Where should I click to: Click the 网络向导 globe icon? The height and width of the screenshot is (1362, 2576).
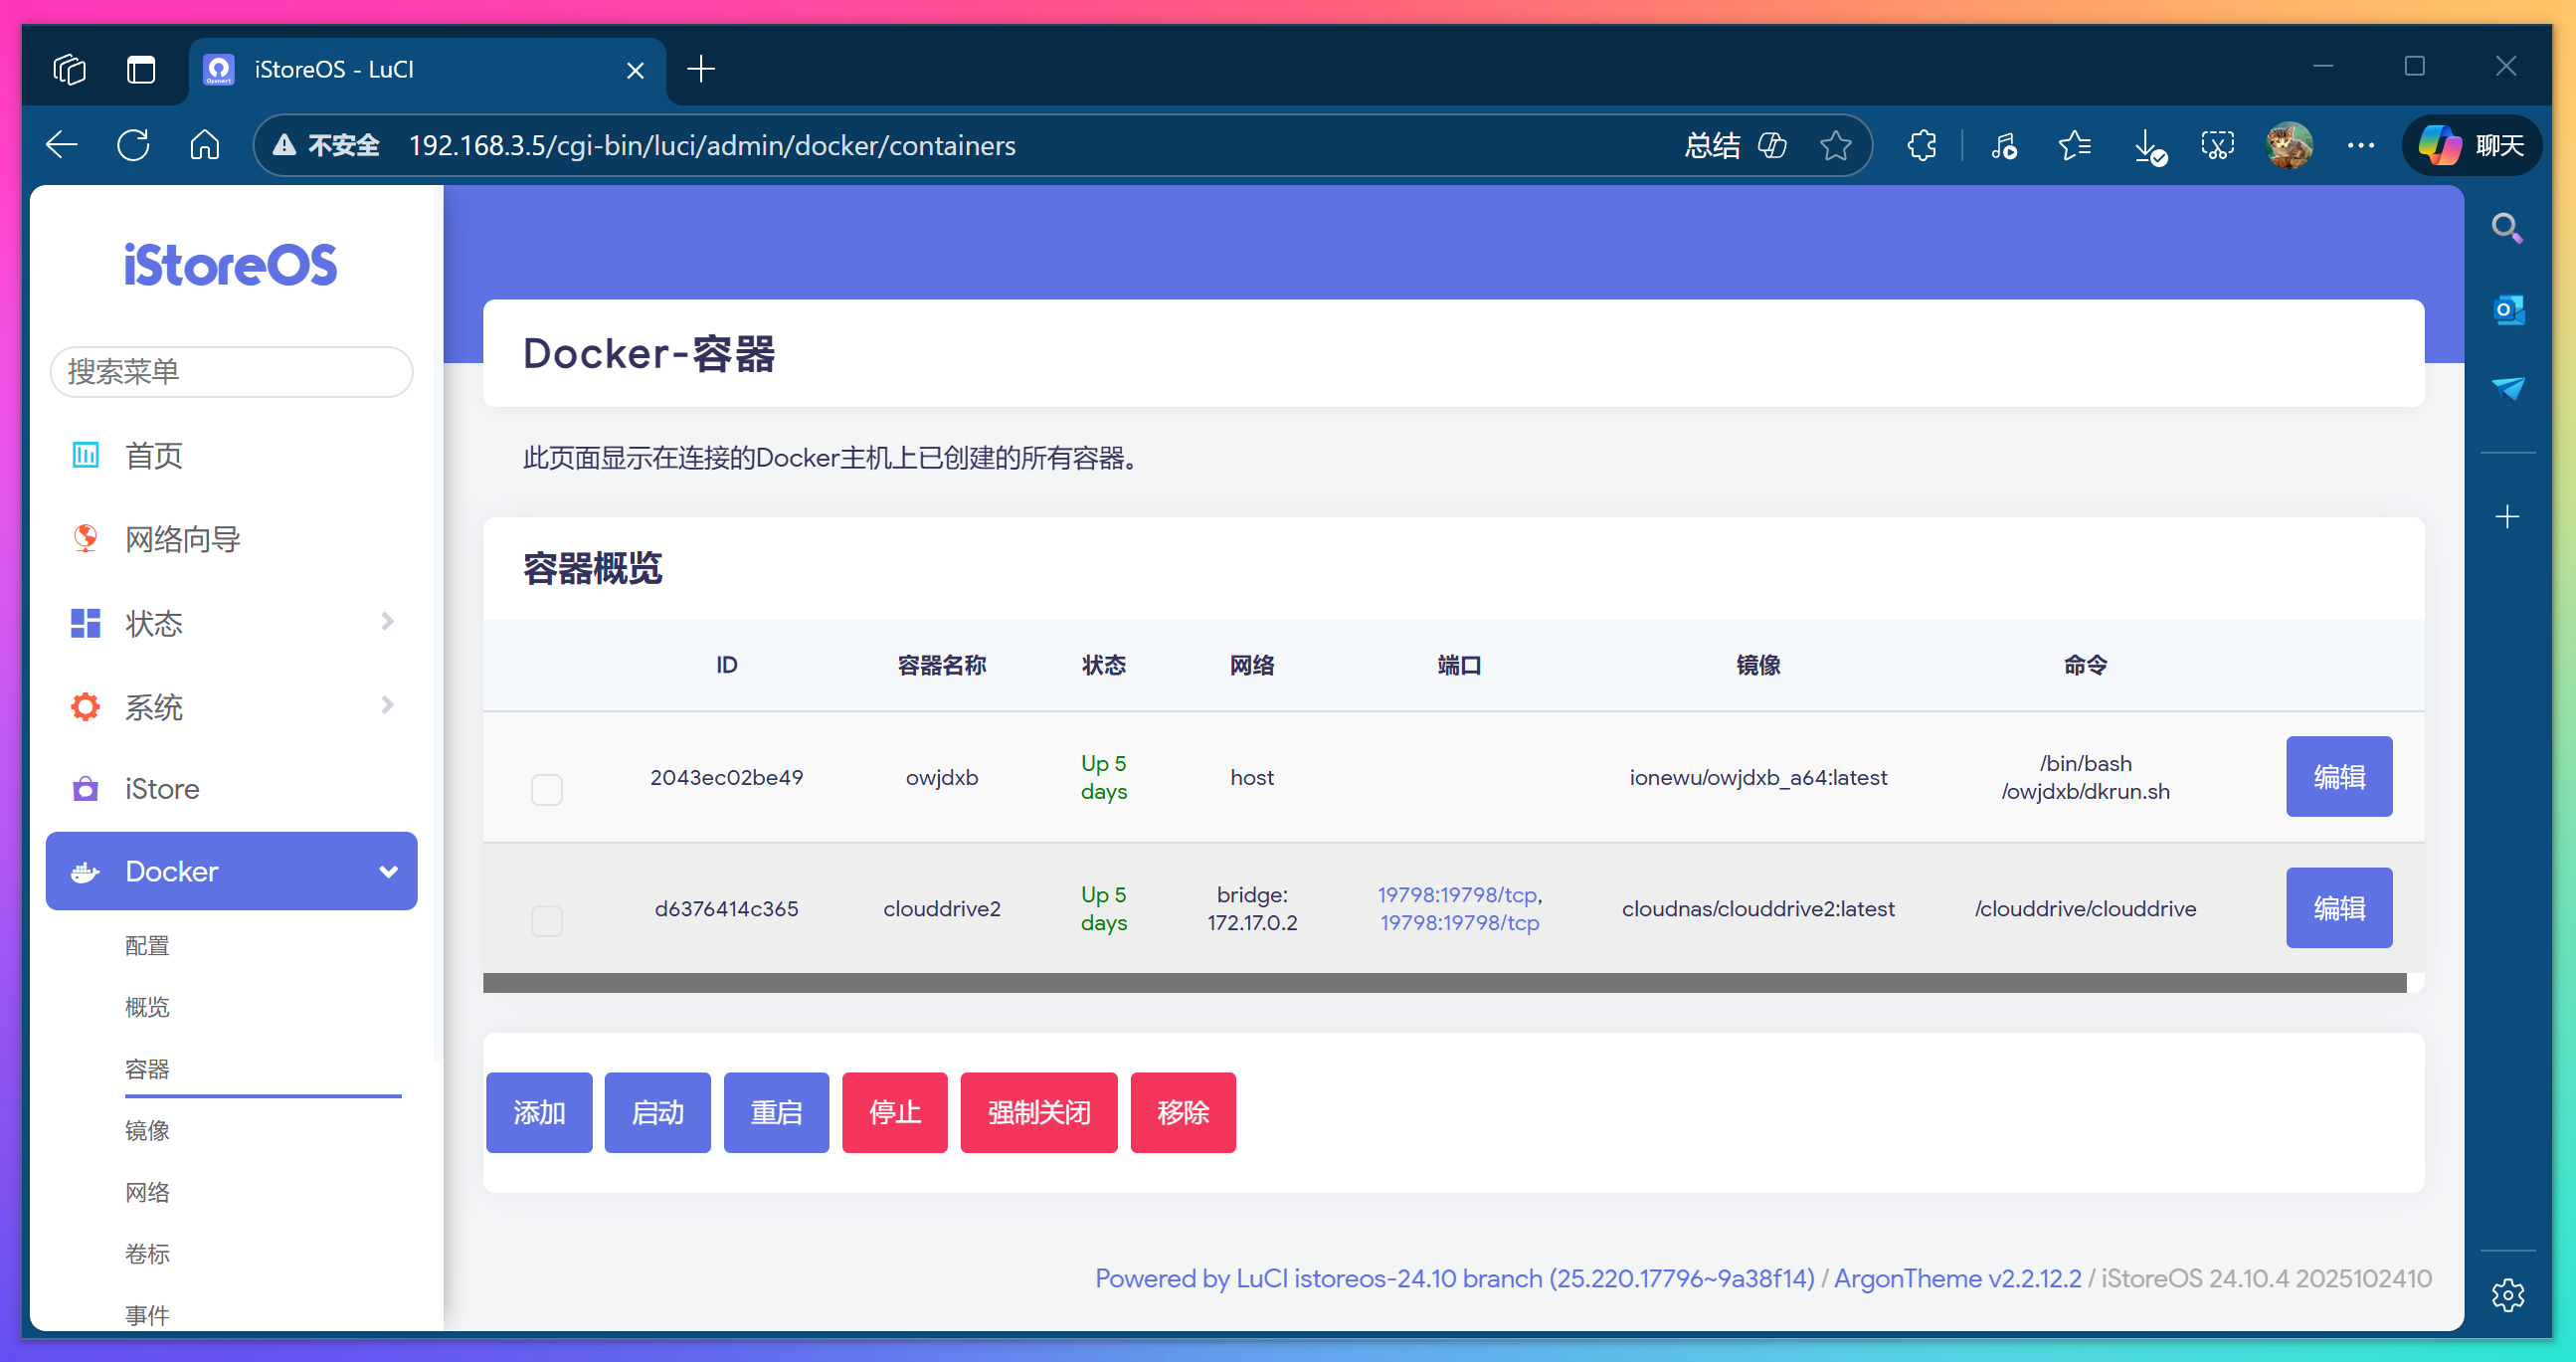(x=85, y=538)
